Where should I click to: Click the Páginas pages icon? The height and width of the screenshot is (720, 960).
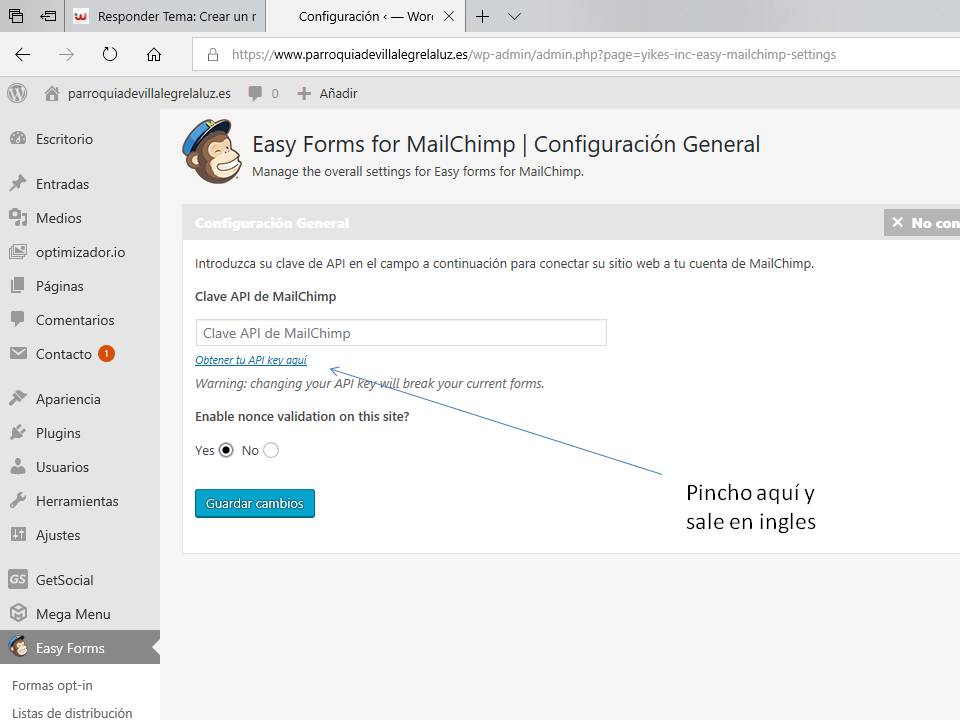pyautogui.click(x=18, y=285)
